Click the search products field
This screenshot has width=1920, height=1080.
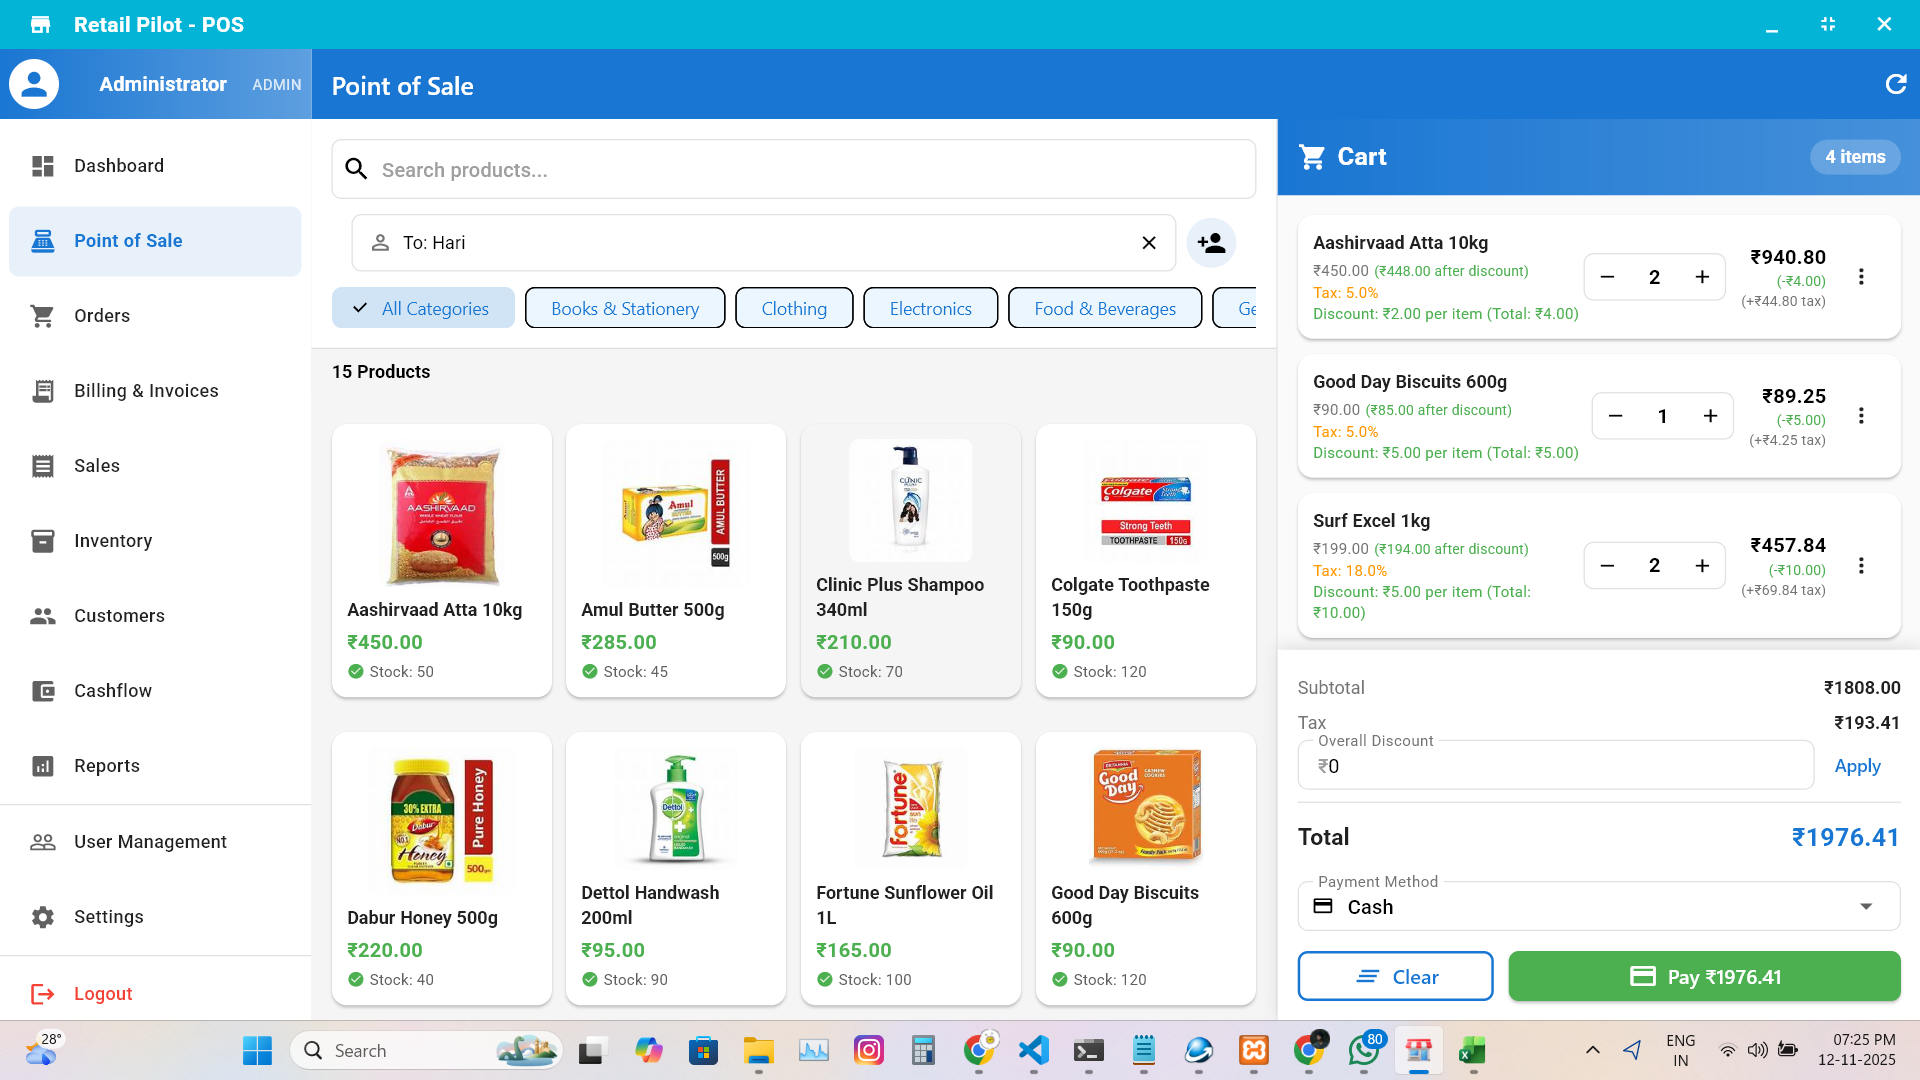click(790, 169)
